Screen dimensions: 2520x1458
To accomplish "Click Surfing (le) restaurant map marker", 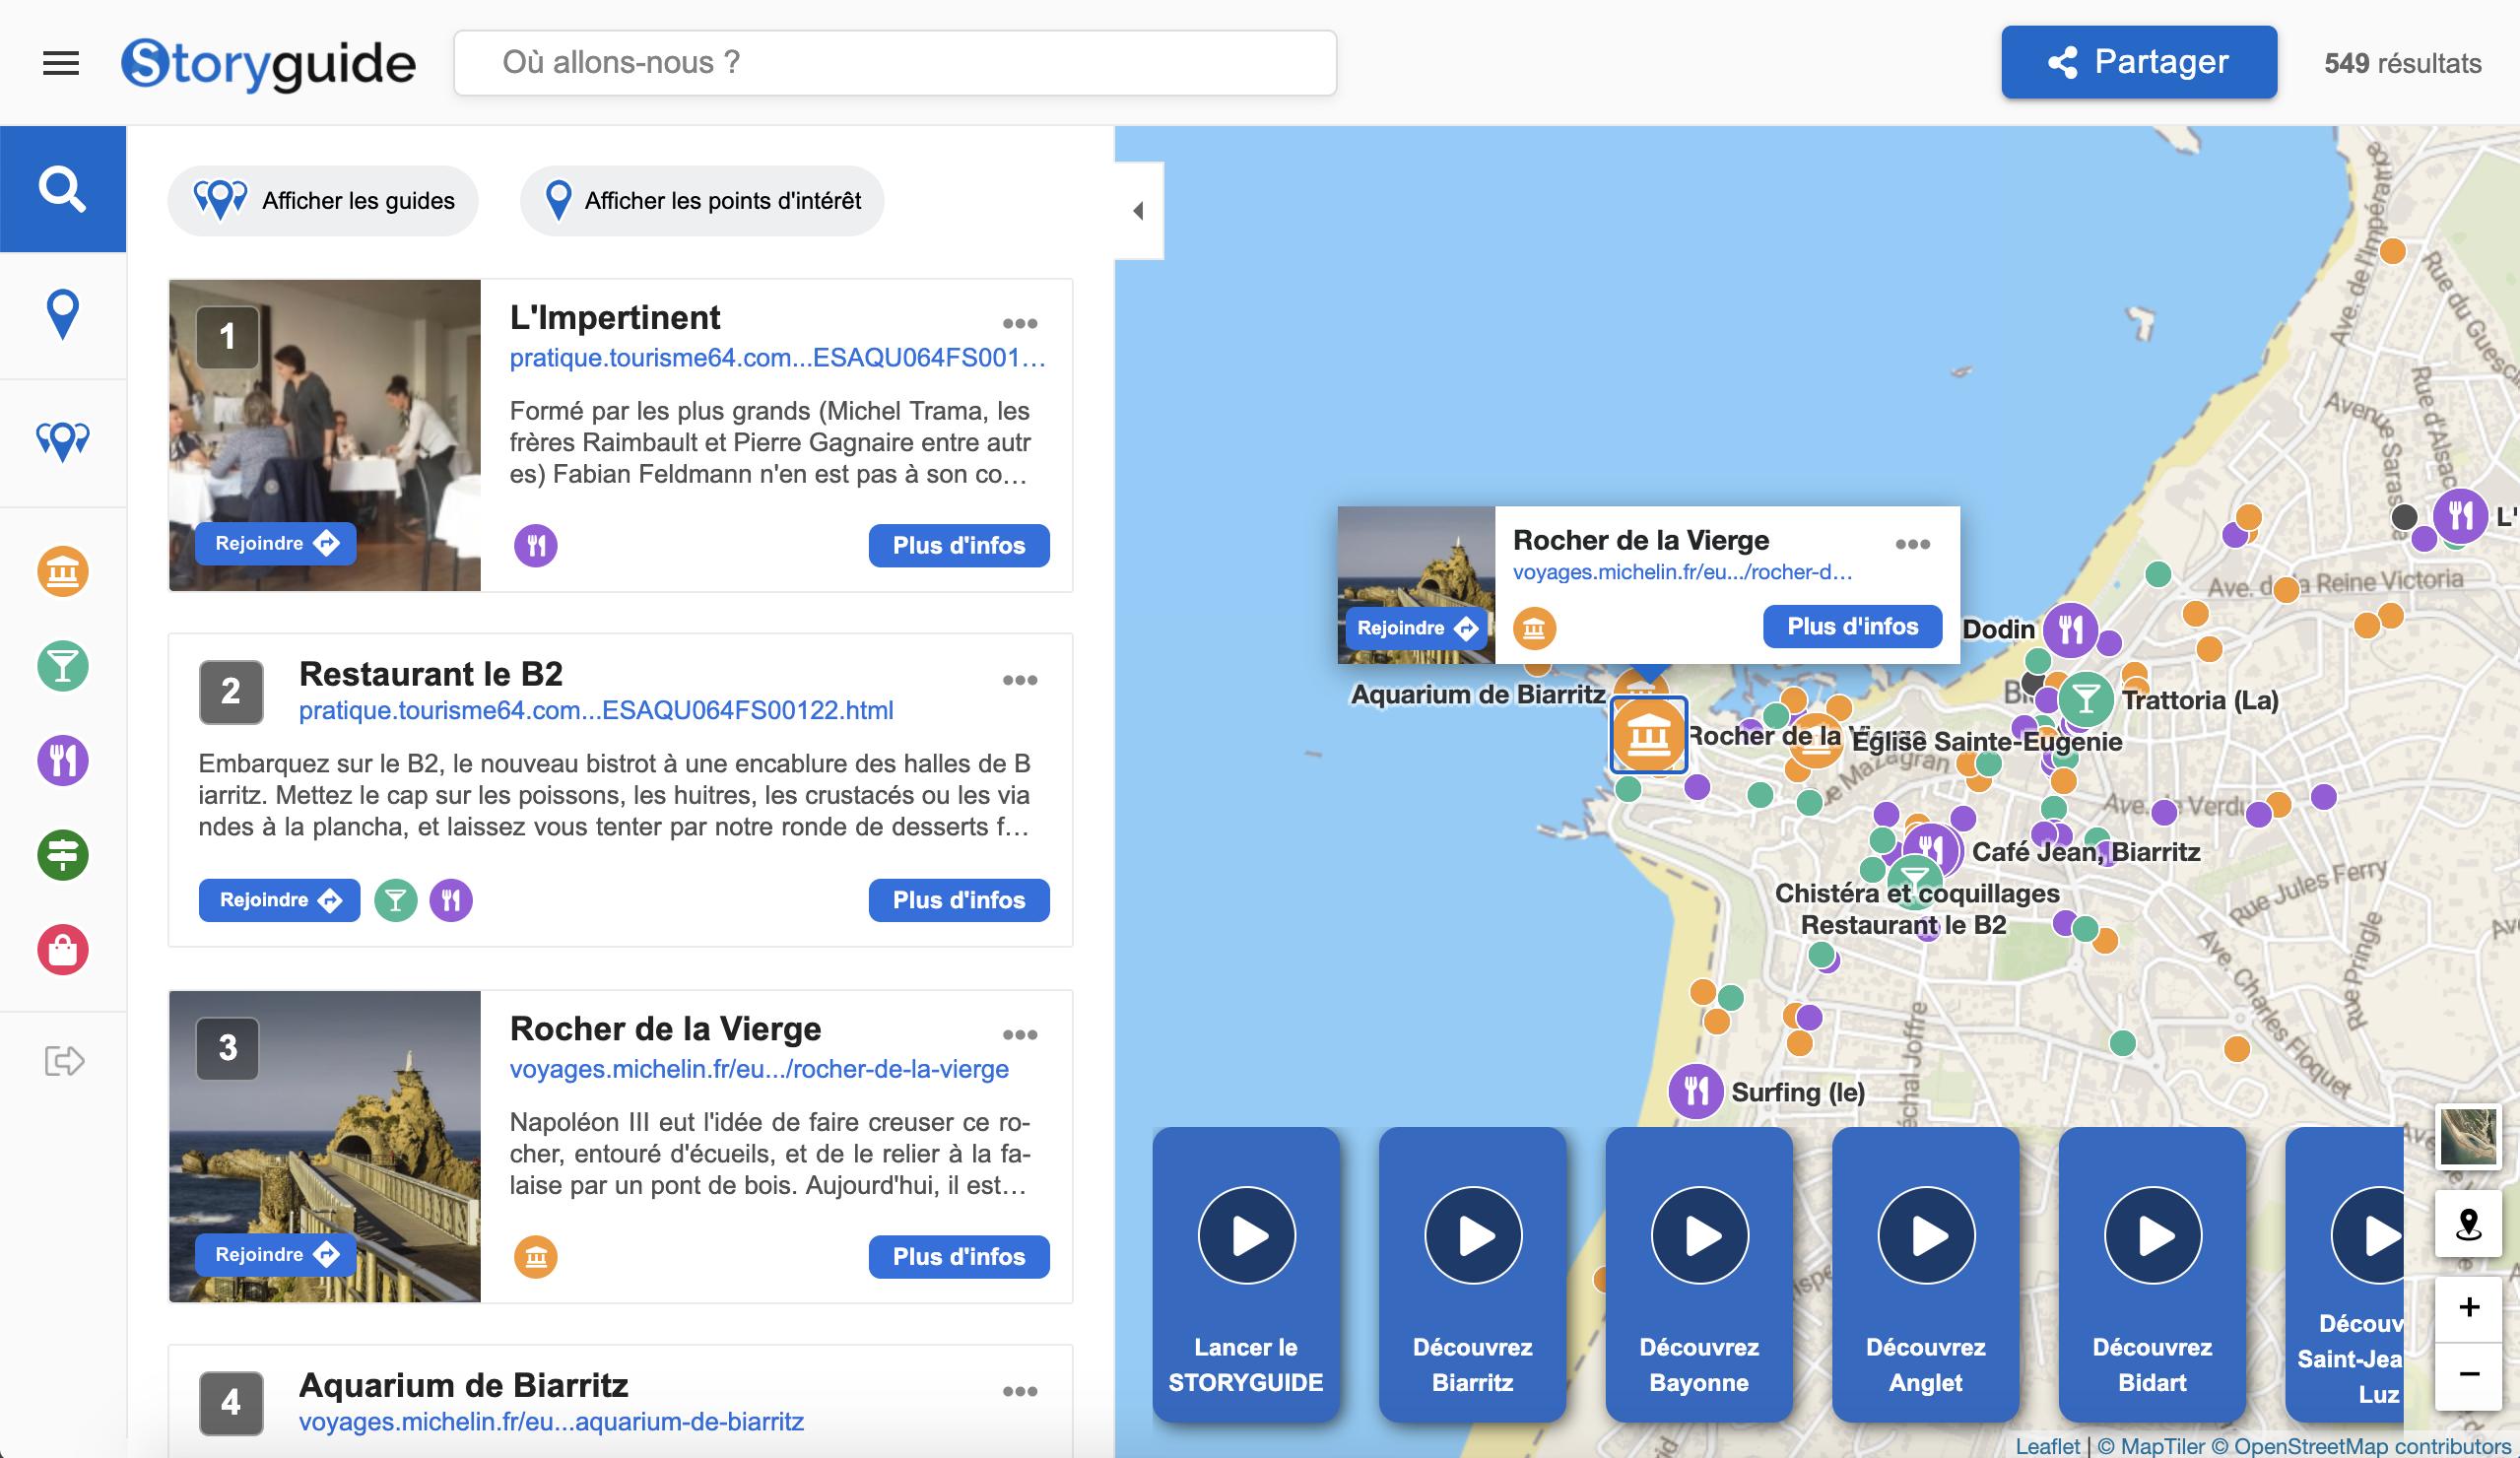I will point(1696,1090).
